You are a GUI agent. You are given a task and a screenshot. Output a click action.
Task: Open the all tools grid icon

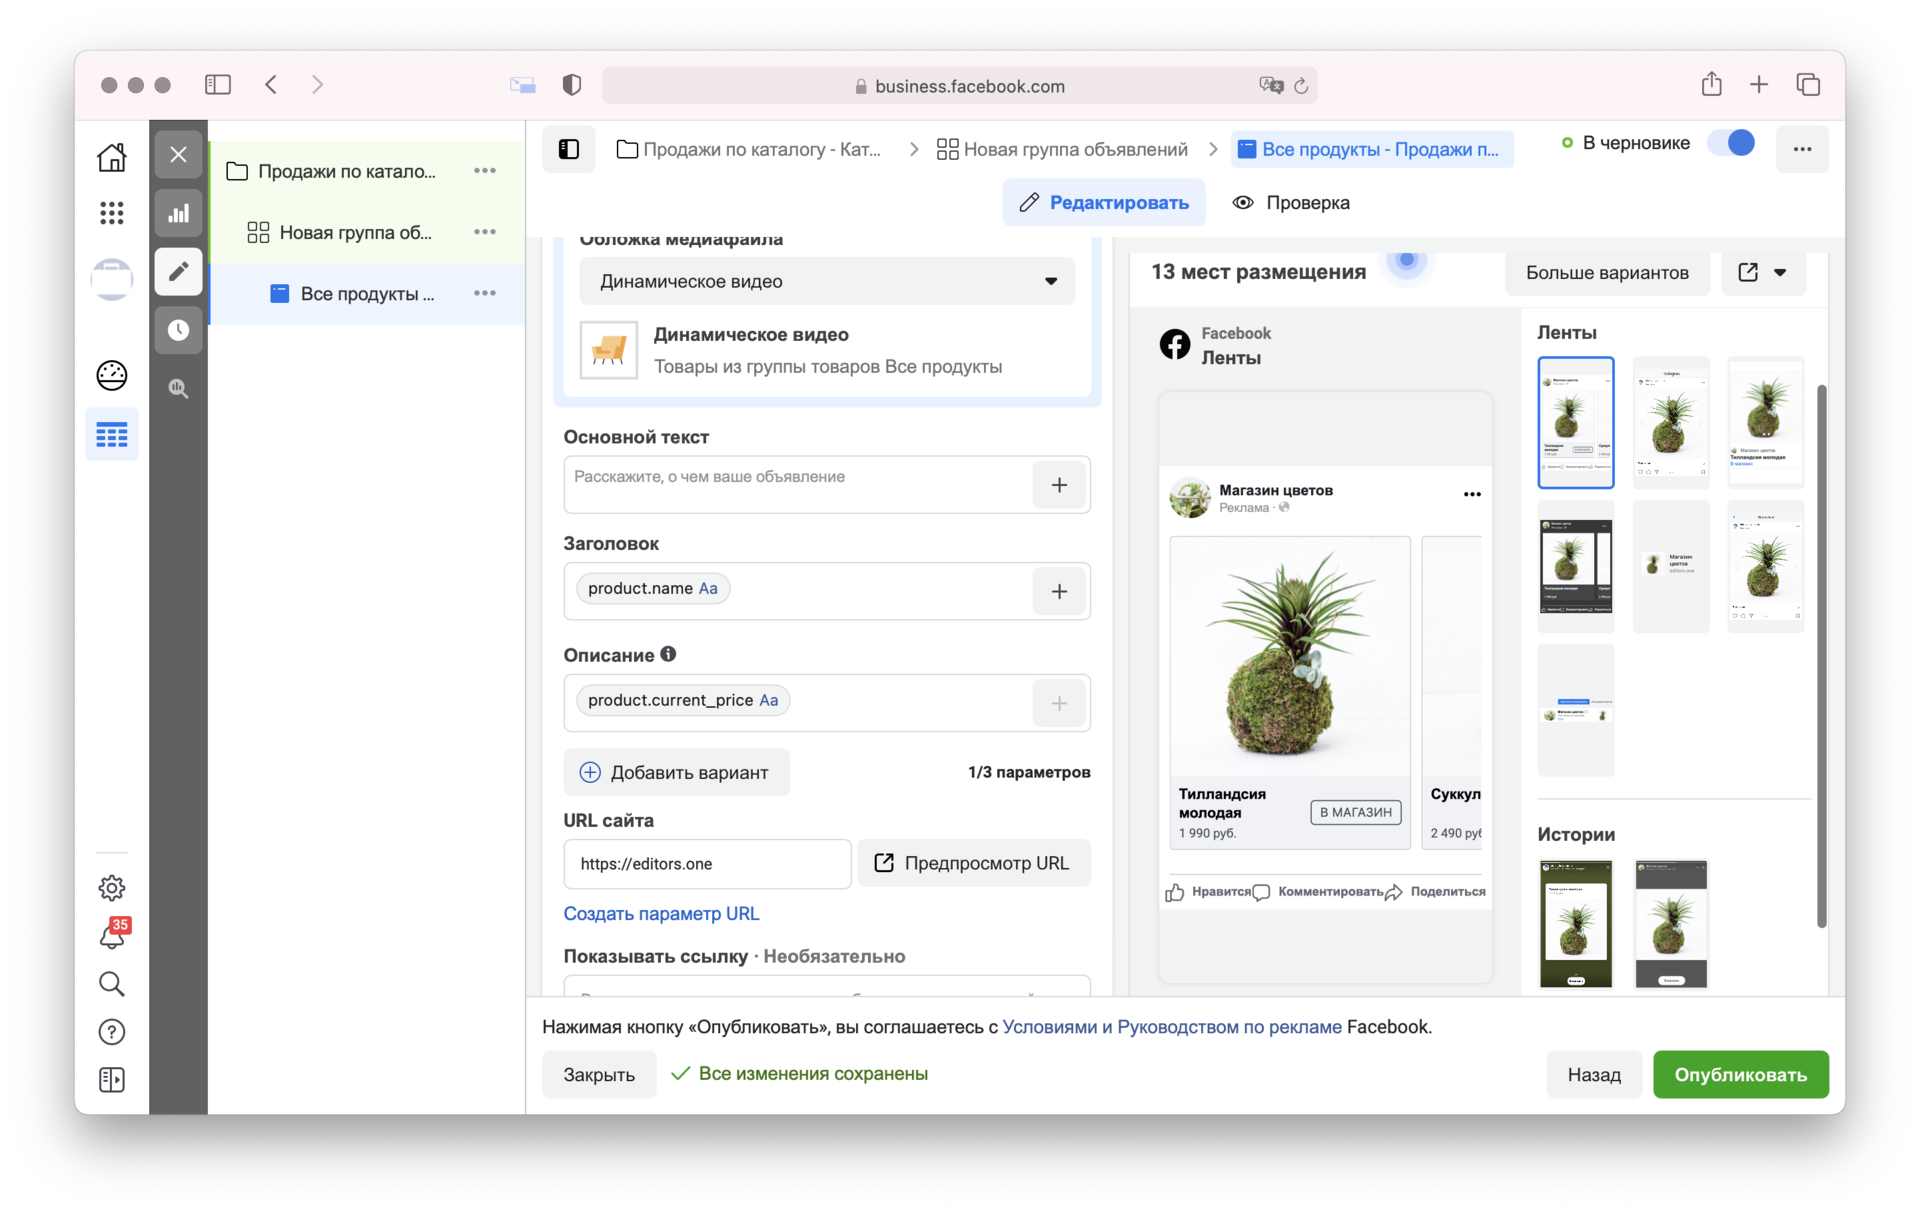click(x=112, y=212)
